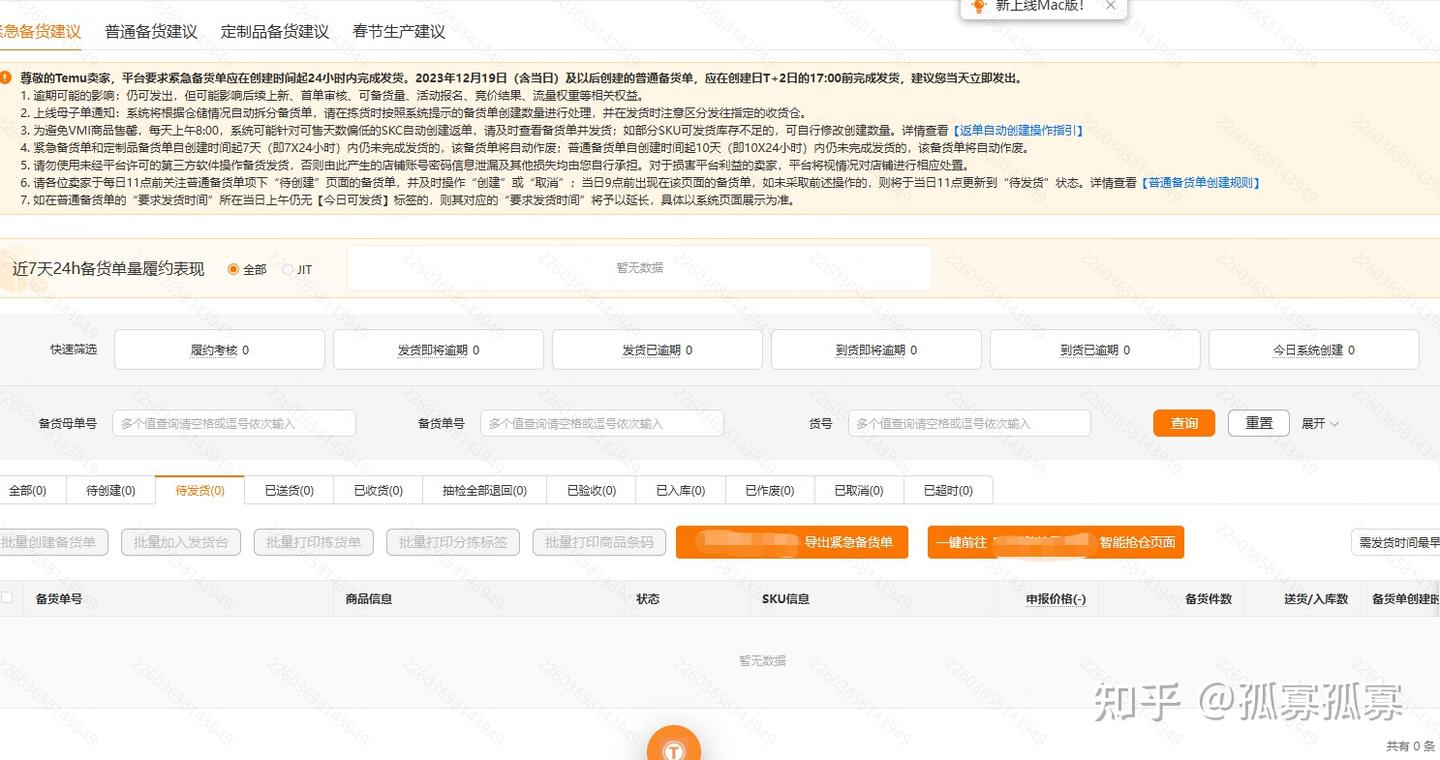Screen dimensions: 1440x760
Task: Open the 返单自动创建操作指引 link
Action: click(1016, 130)
